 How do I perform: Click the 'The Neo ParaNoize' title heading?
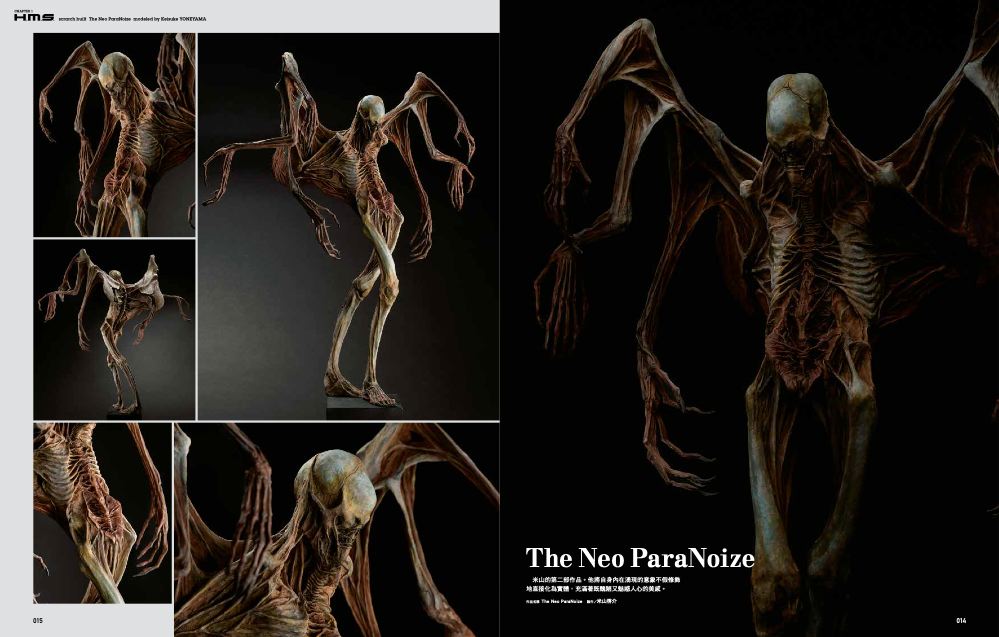(640, 558)
